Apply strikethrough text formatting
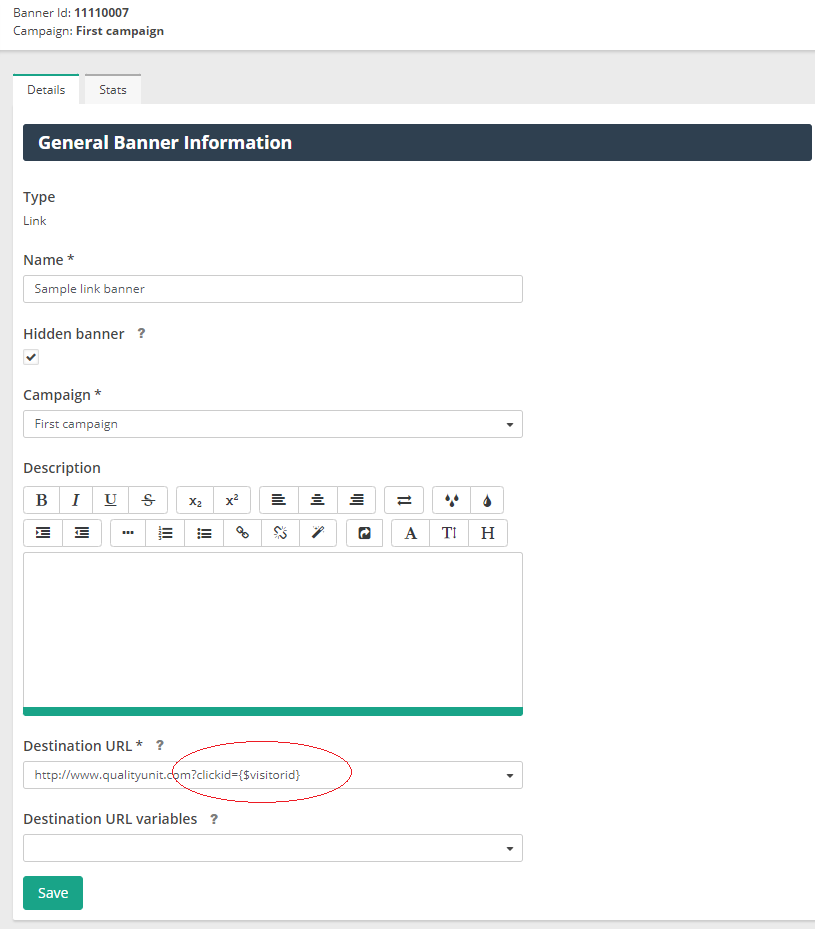This screenshot has width=815, height=929. [x=148, y=500]
